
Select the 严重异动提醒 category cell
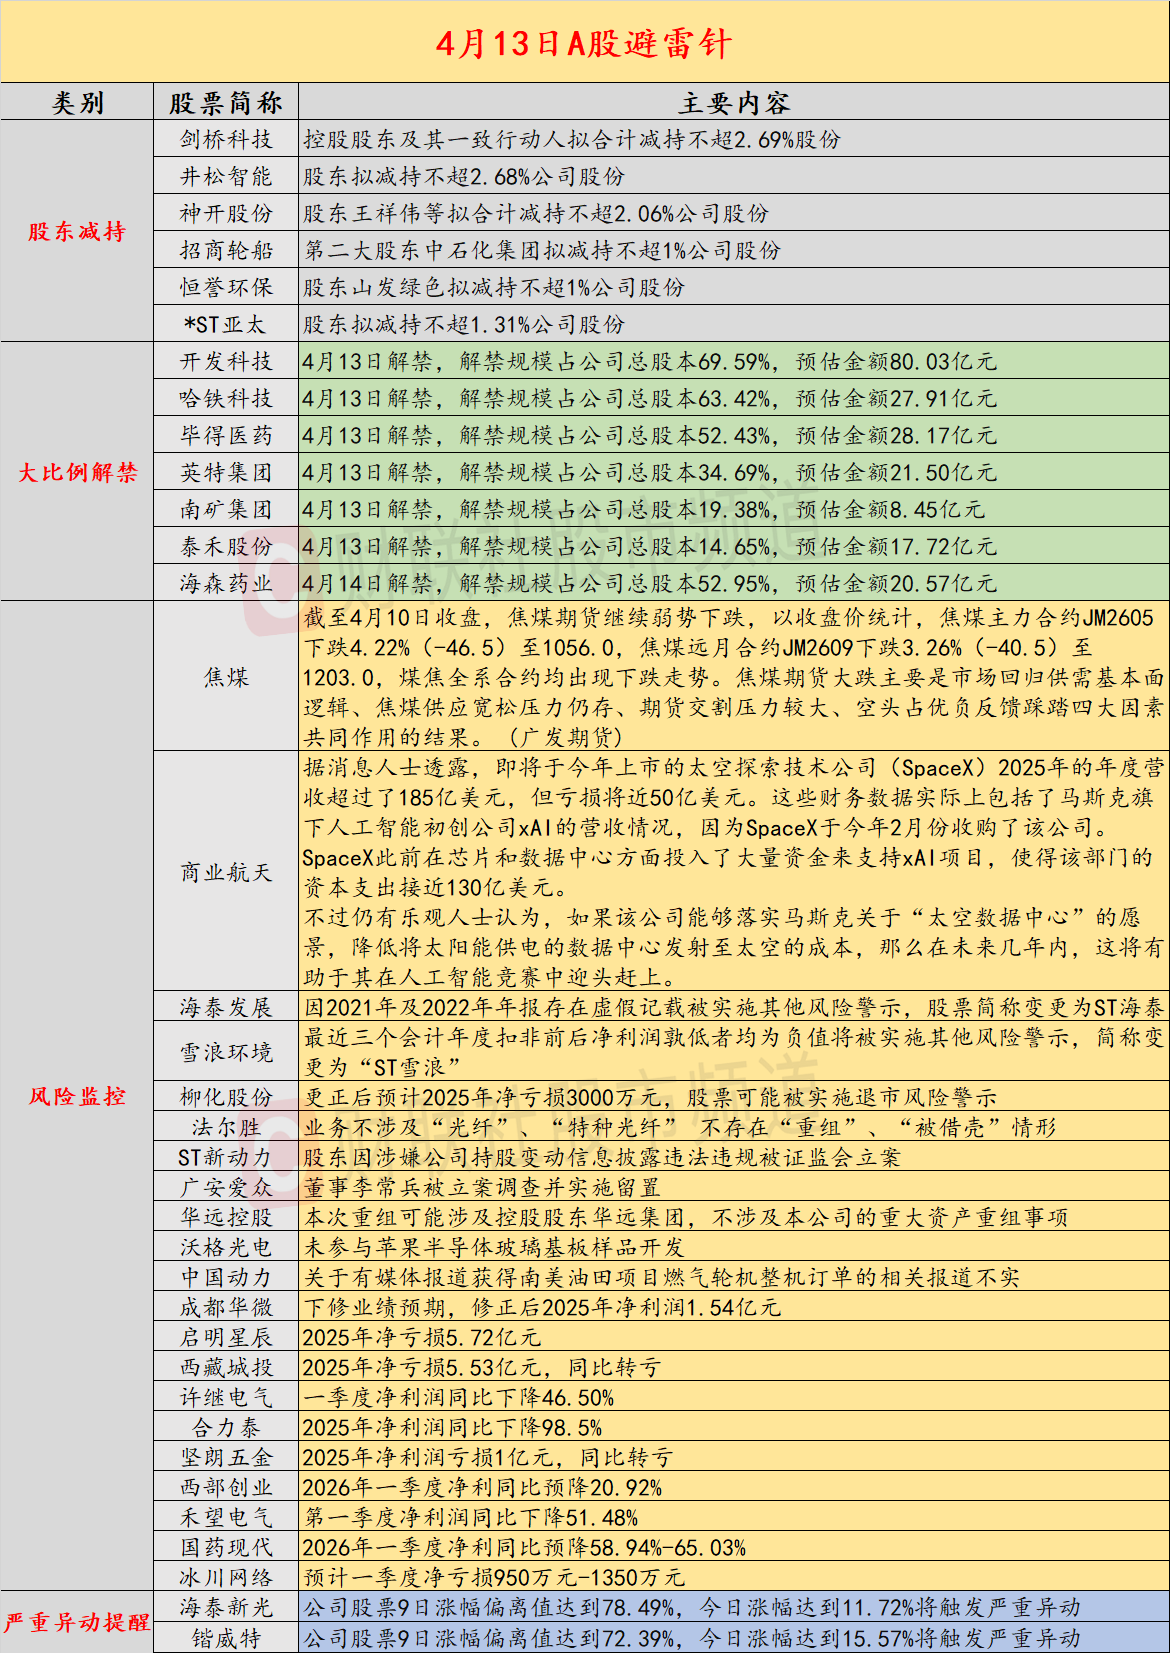pyautogui.click(x=77, y=1622)
